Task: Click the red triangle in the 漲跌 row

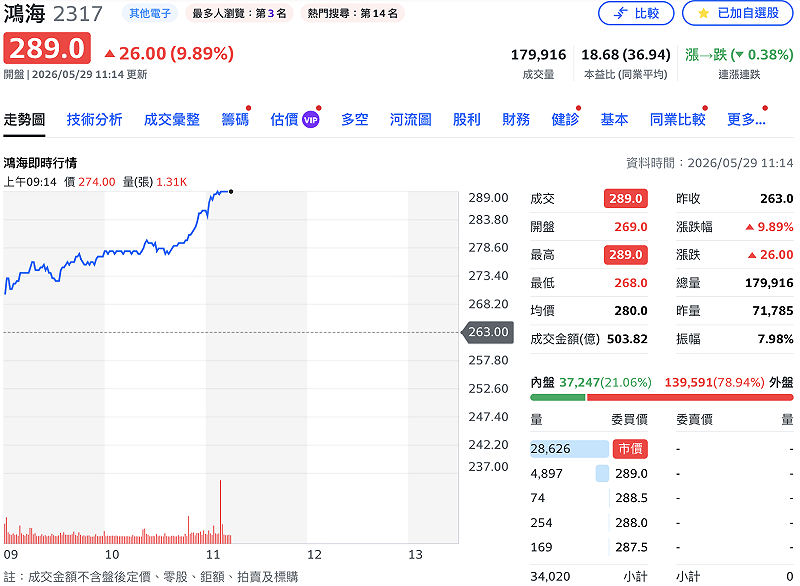Action: (x=752, y=255)
